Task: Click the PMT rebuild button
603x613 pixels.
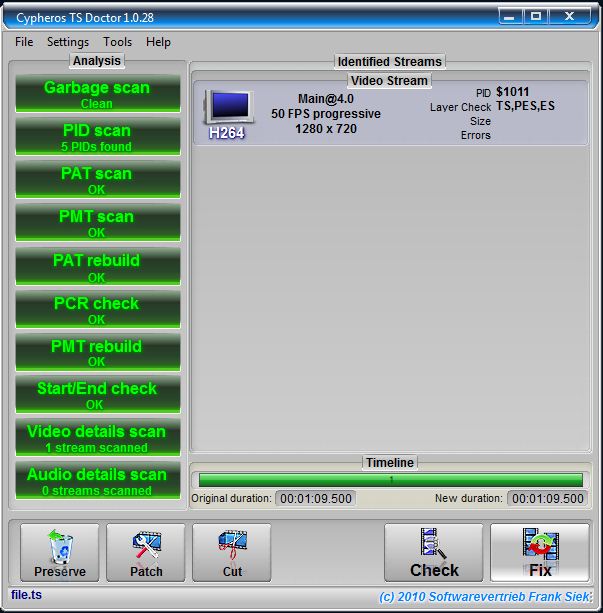Action: click(97, 353)
